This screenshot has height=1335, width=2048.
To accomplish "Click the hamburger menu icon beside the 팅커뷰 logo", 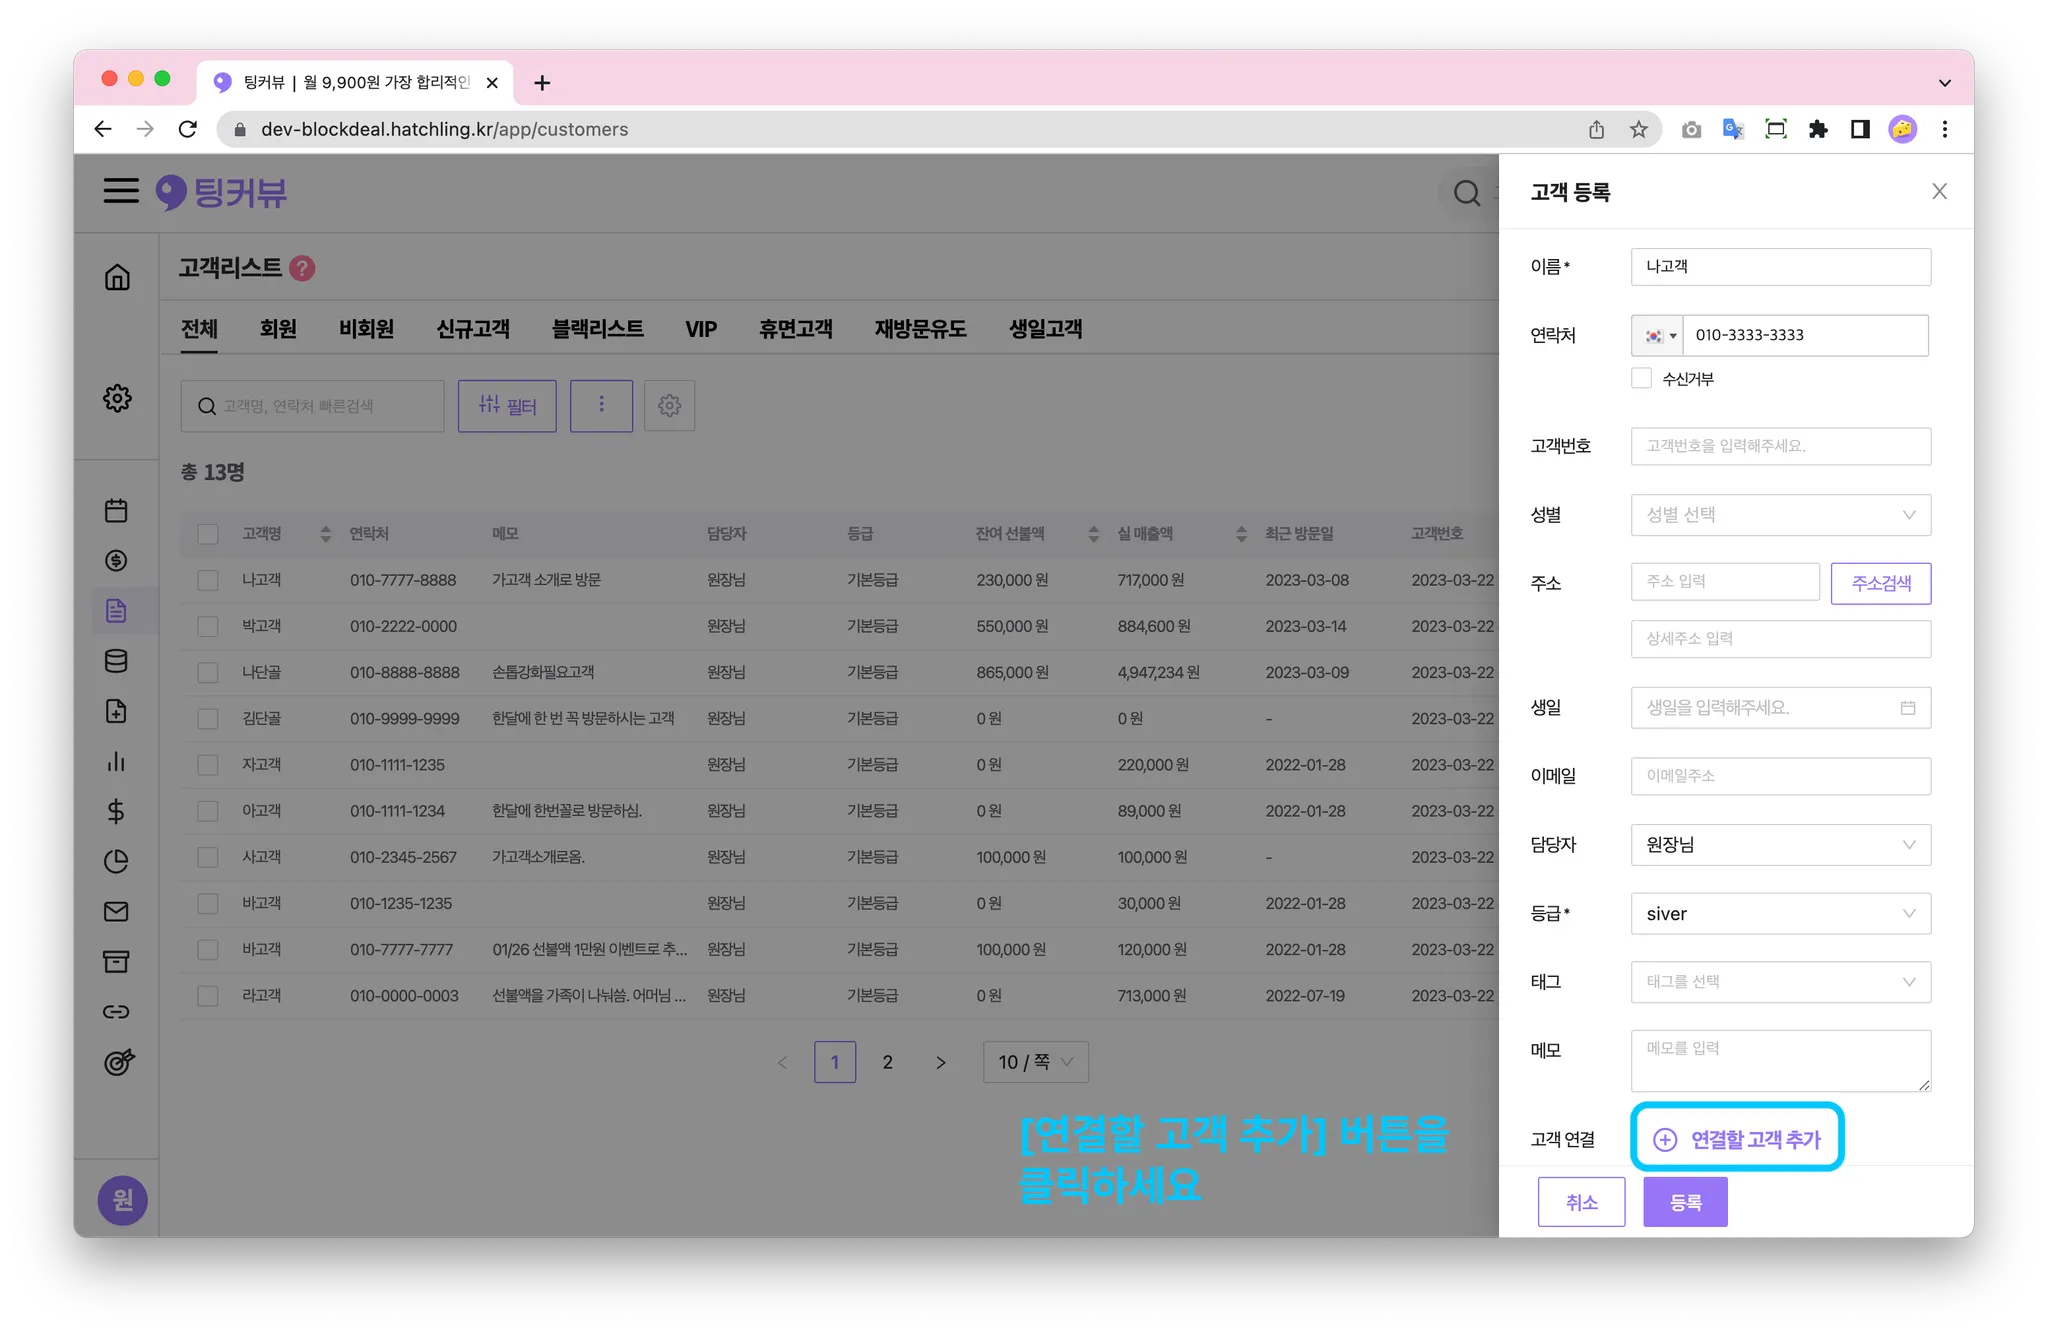I will 121,190.
